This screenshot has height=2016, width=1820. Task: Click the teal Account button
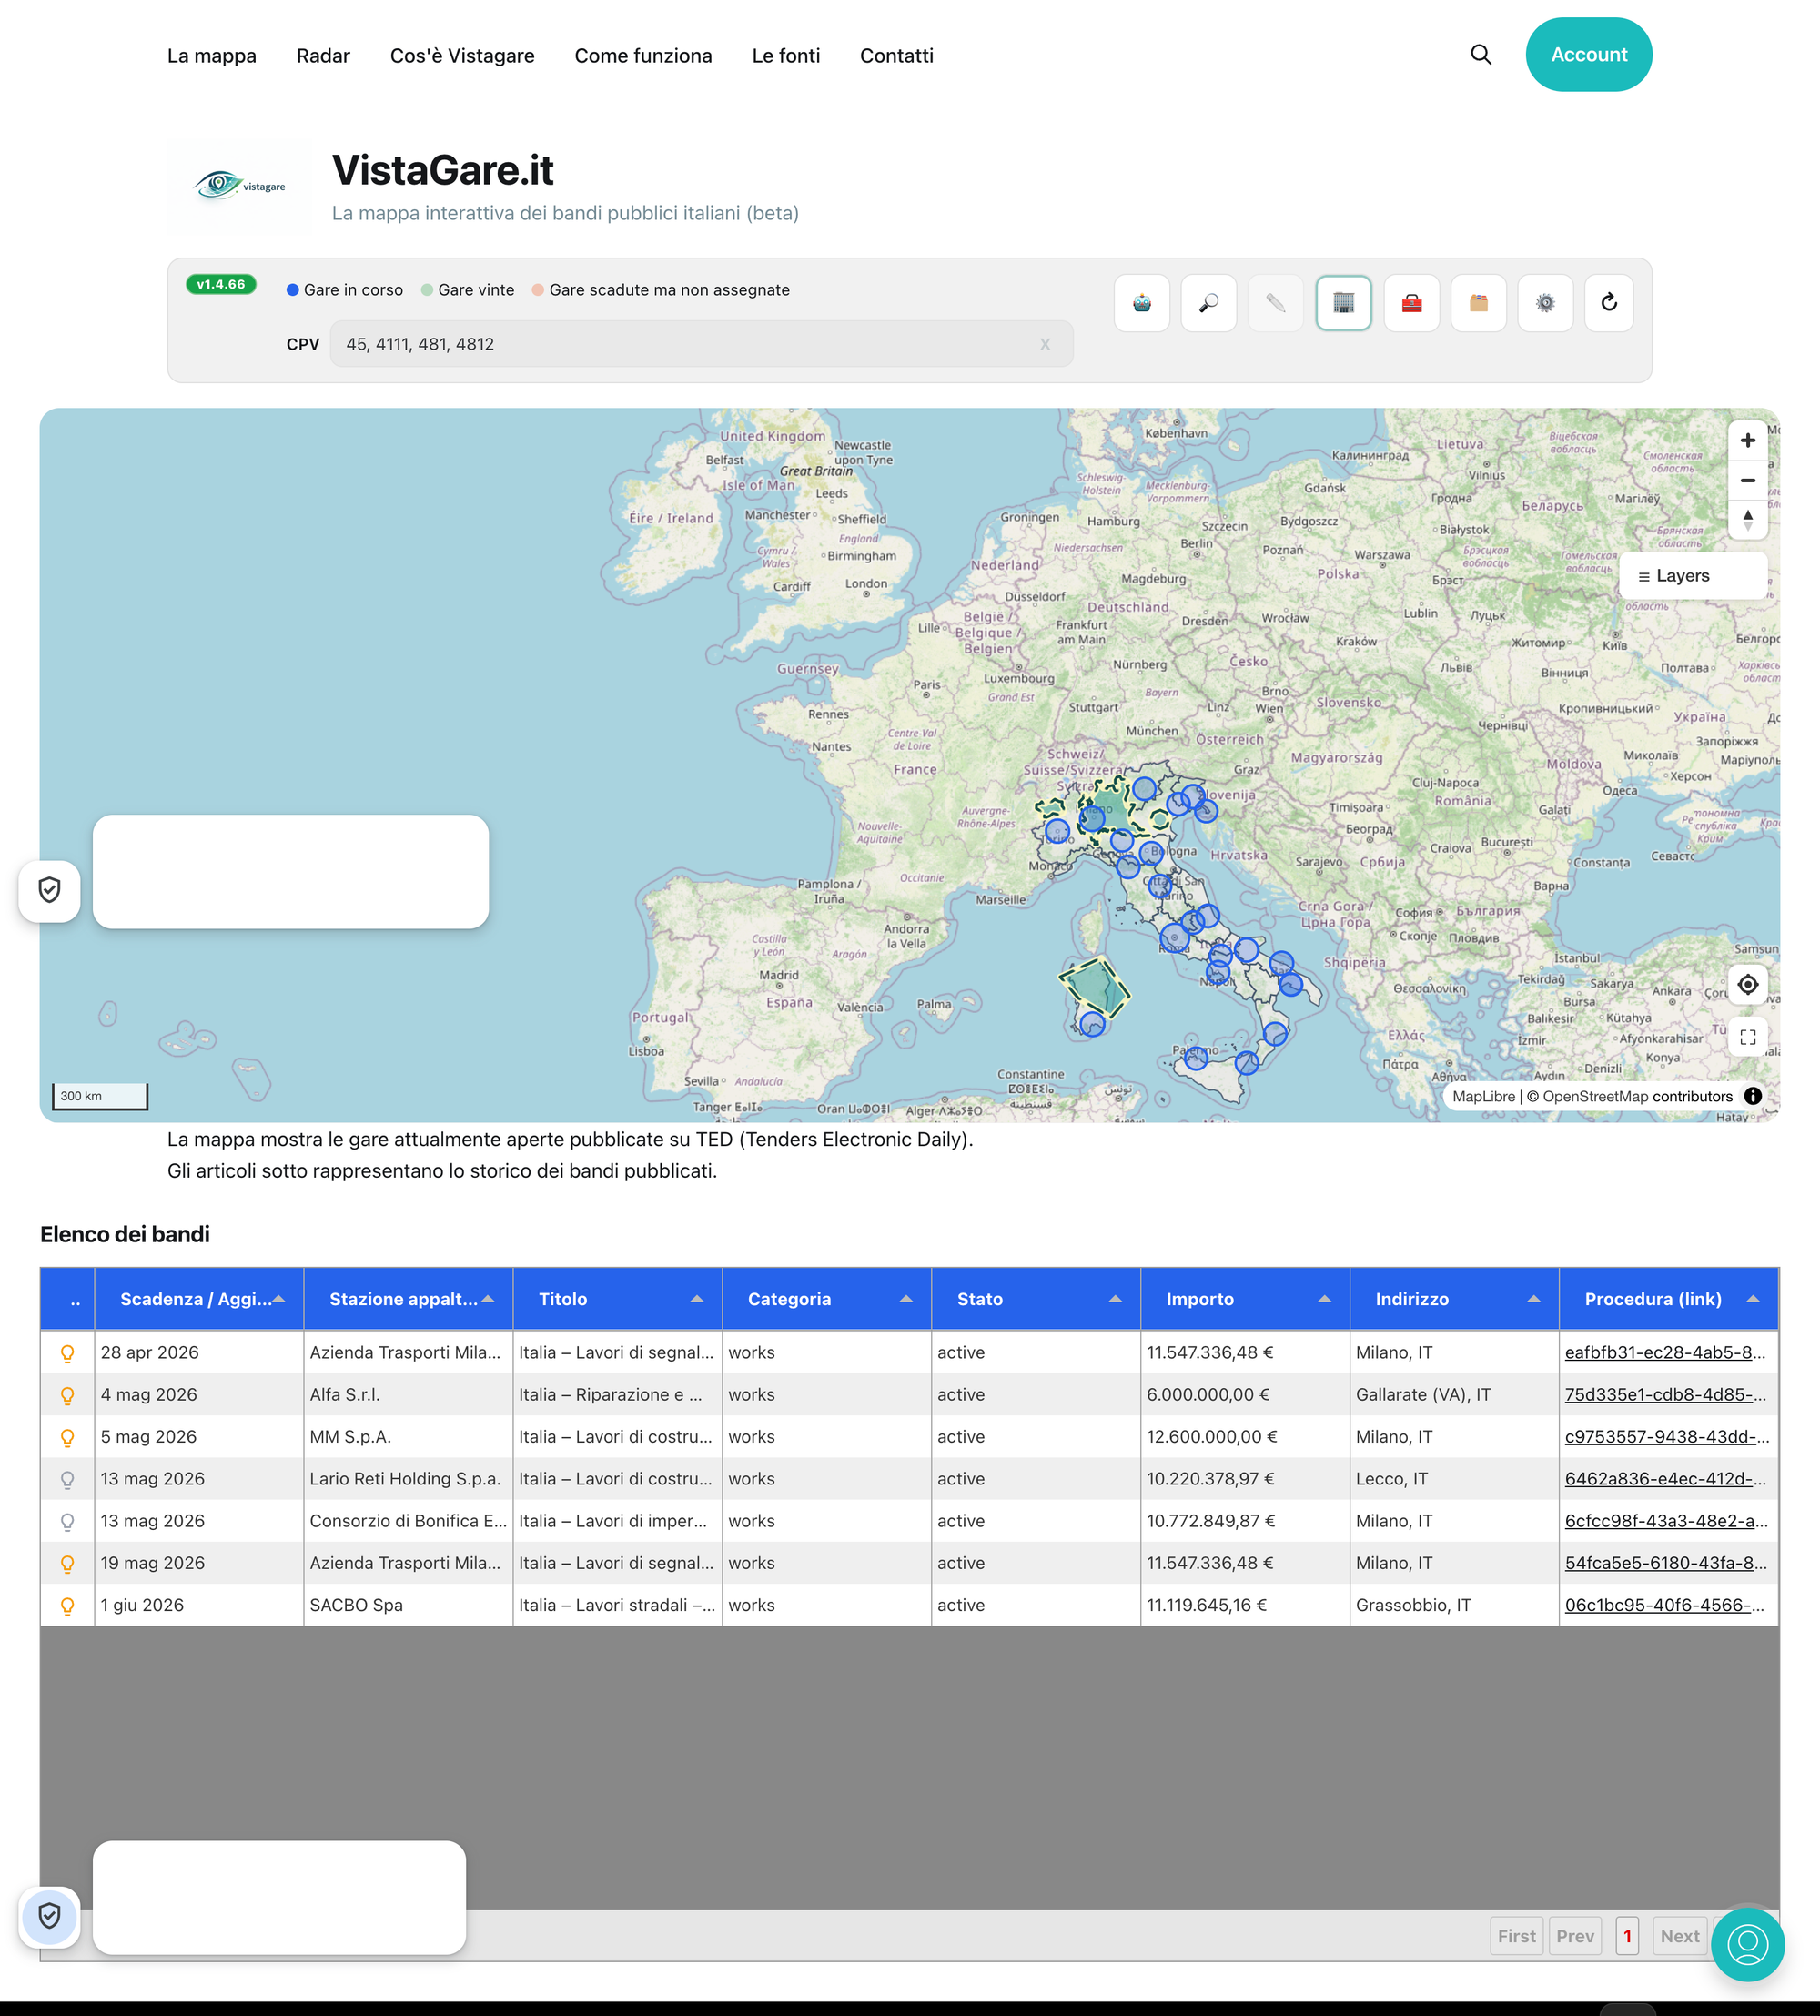pyautogui.click(x=1588, y=55)
